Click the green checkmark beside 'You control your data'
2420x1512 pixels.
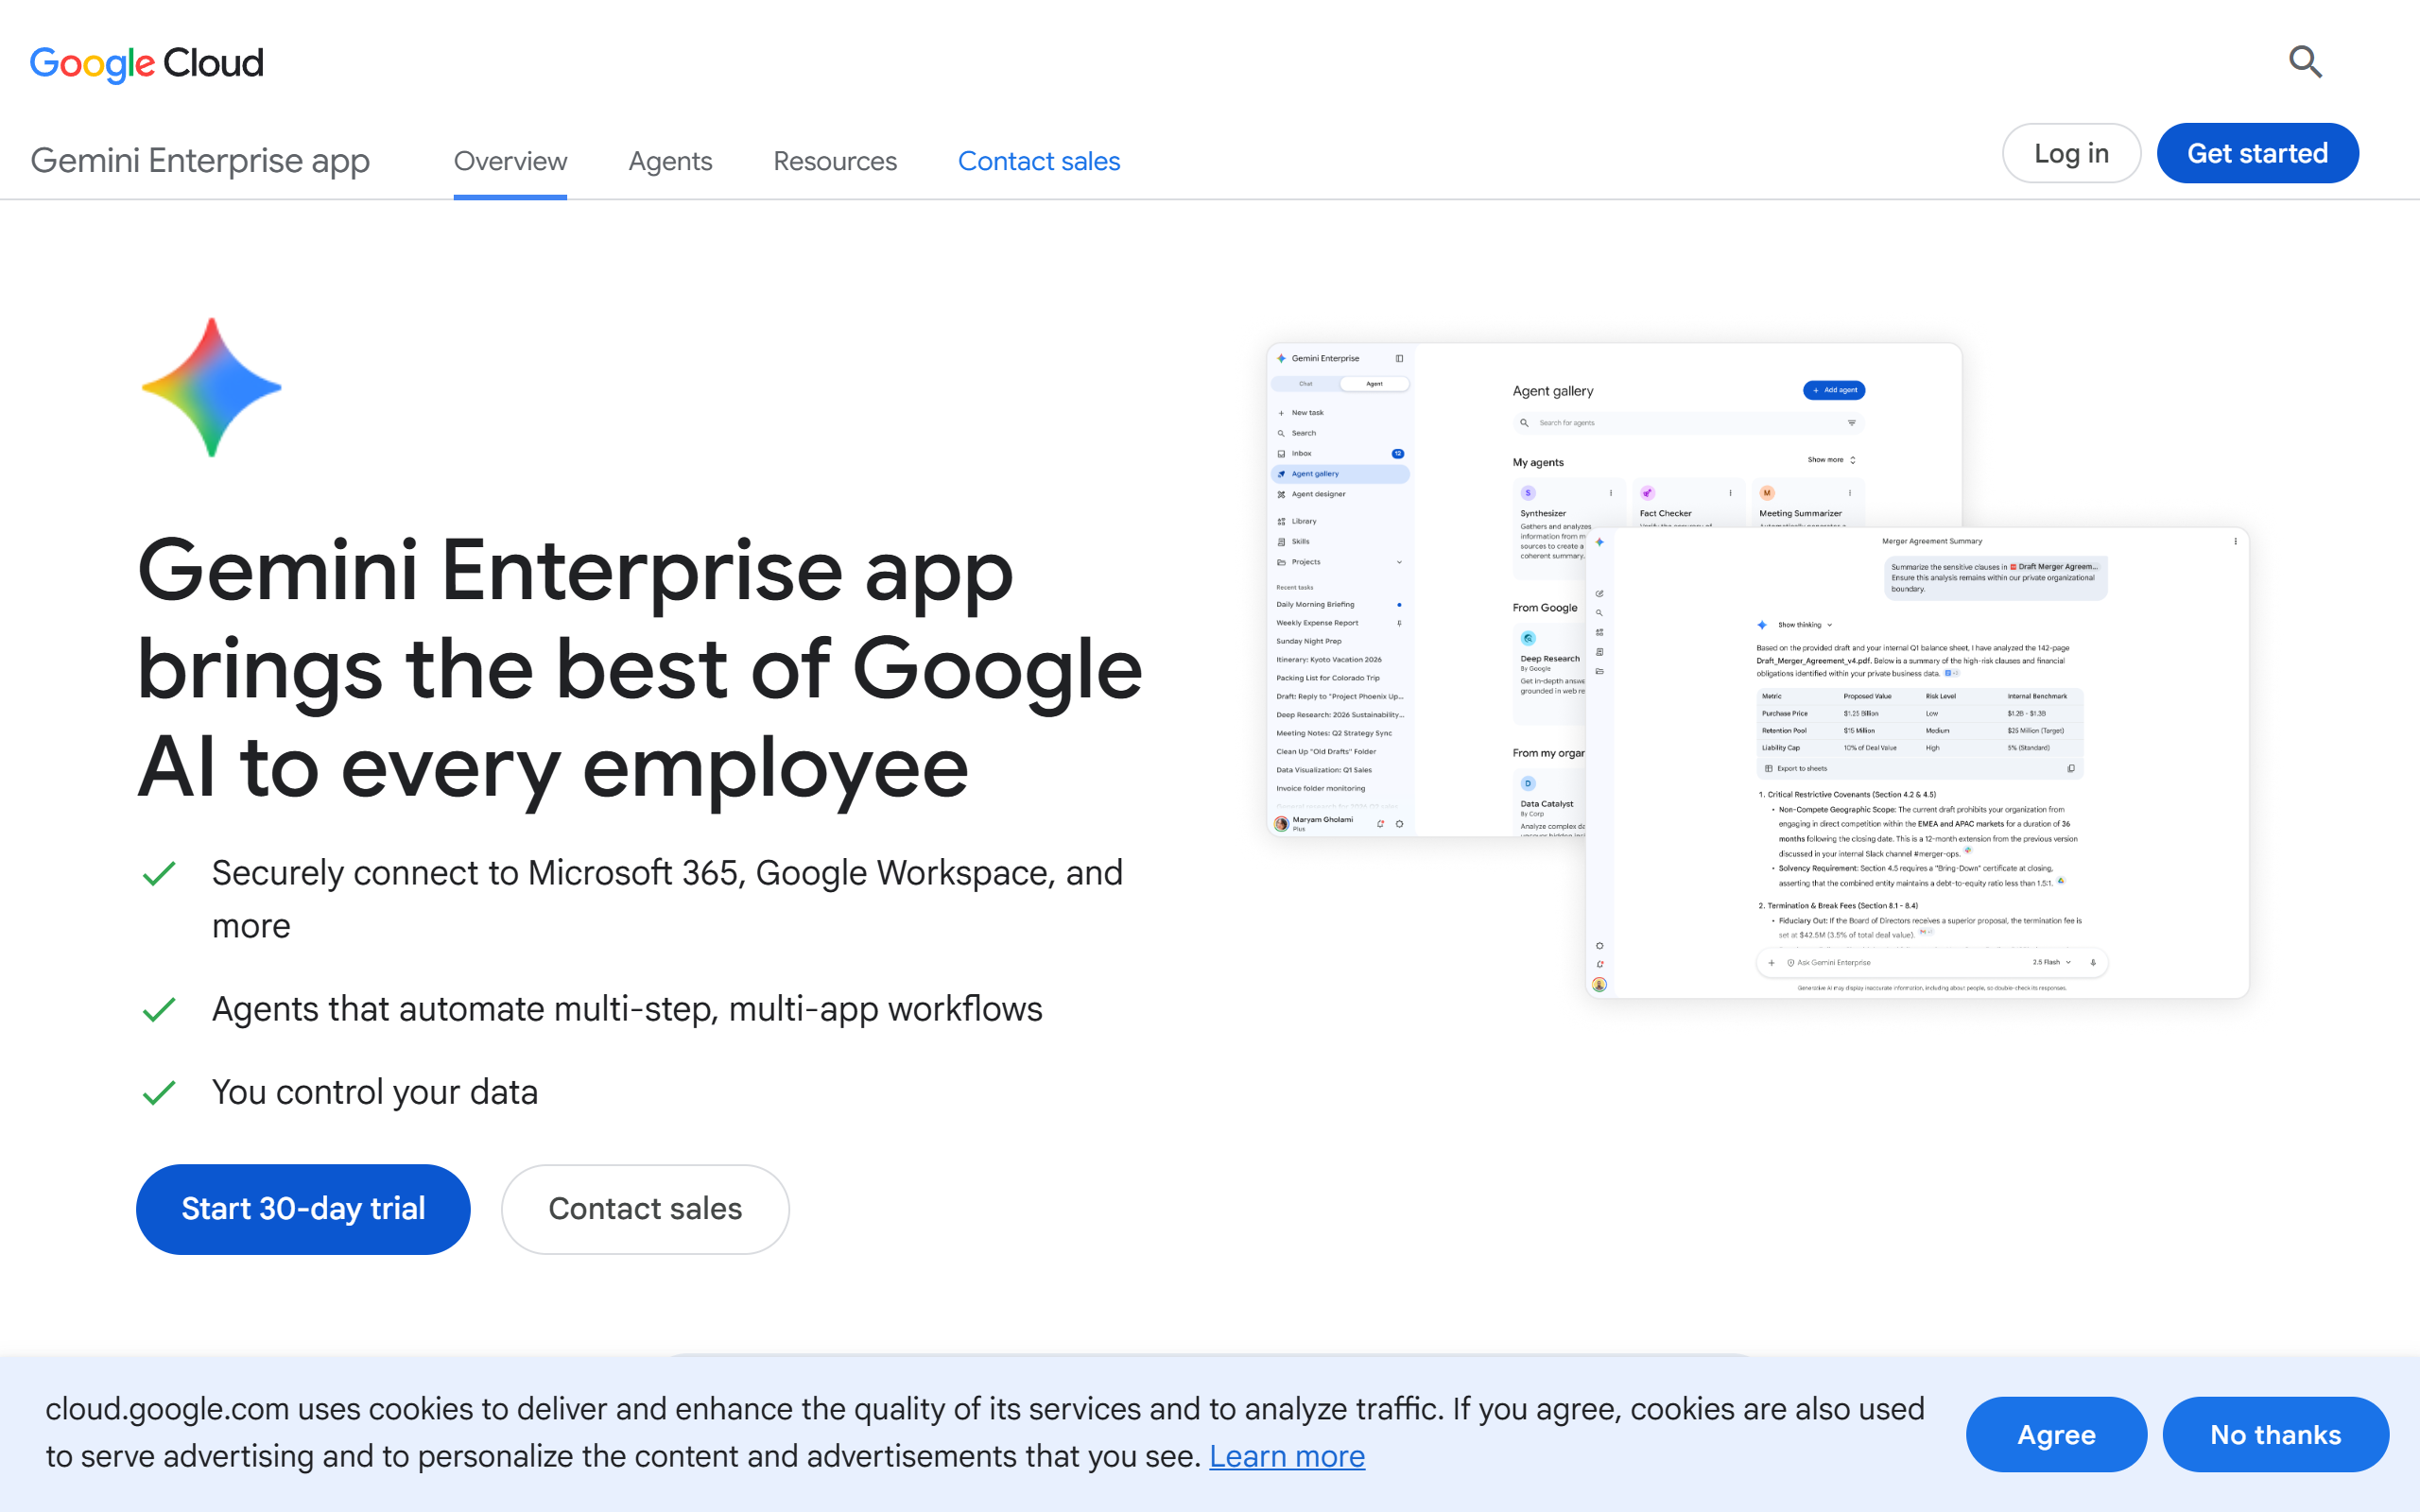159,1093
